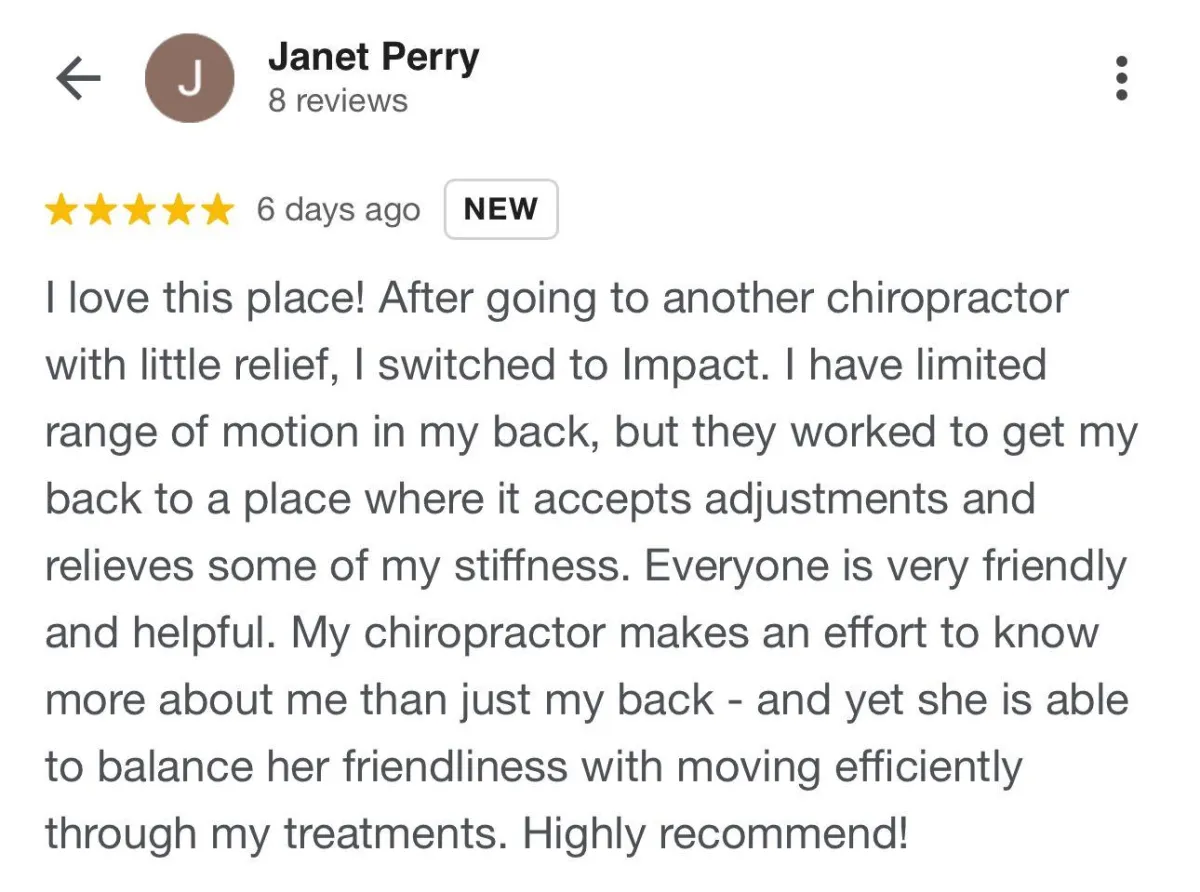Image resolution: width=1200 pixels, height=892 pixels.
Task: Click the line starting "more about me"
Action: [x=586, y=700]
